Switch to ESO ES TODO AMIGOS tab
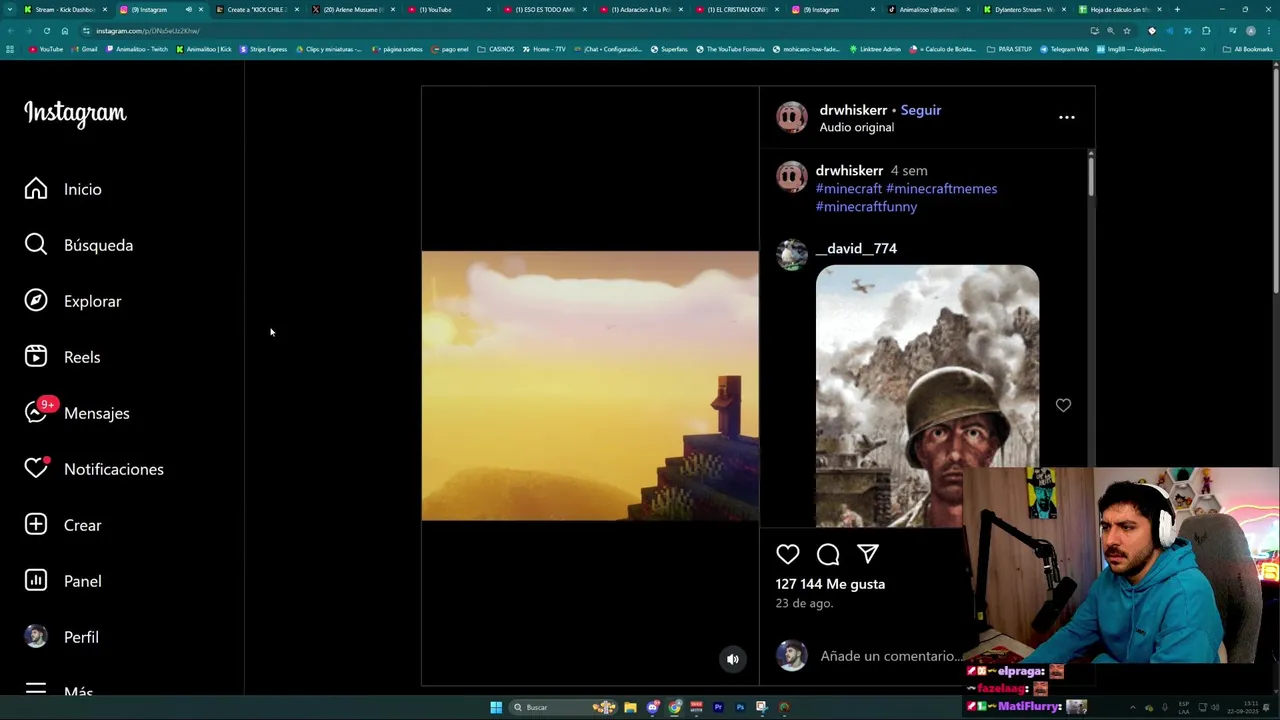1280x720 pixels. 545,9
